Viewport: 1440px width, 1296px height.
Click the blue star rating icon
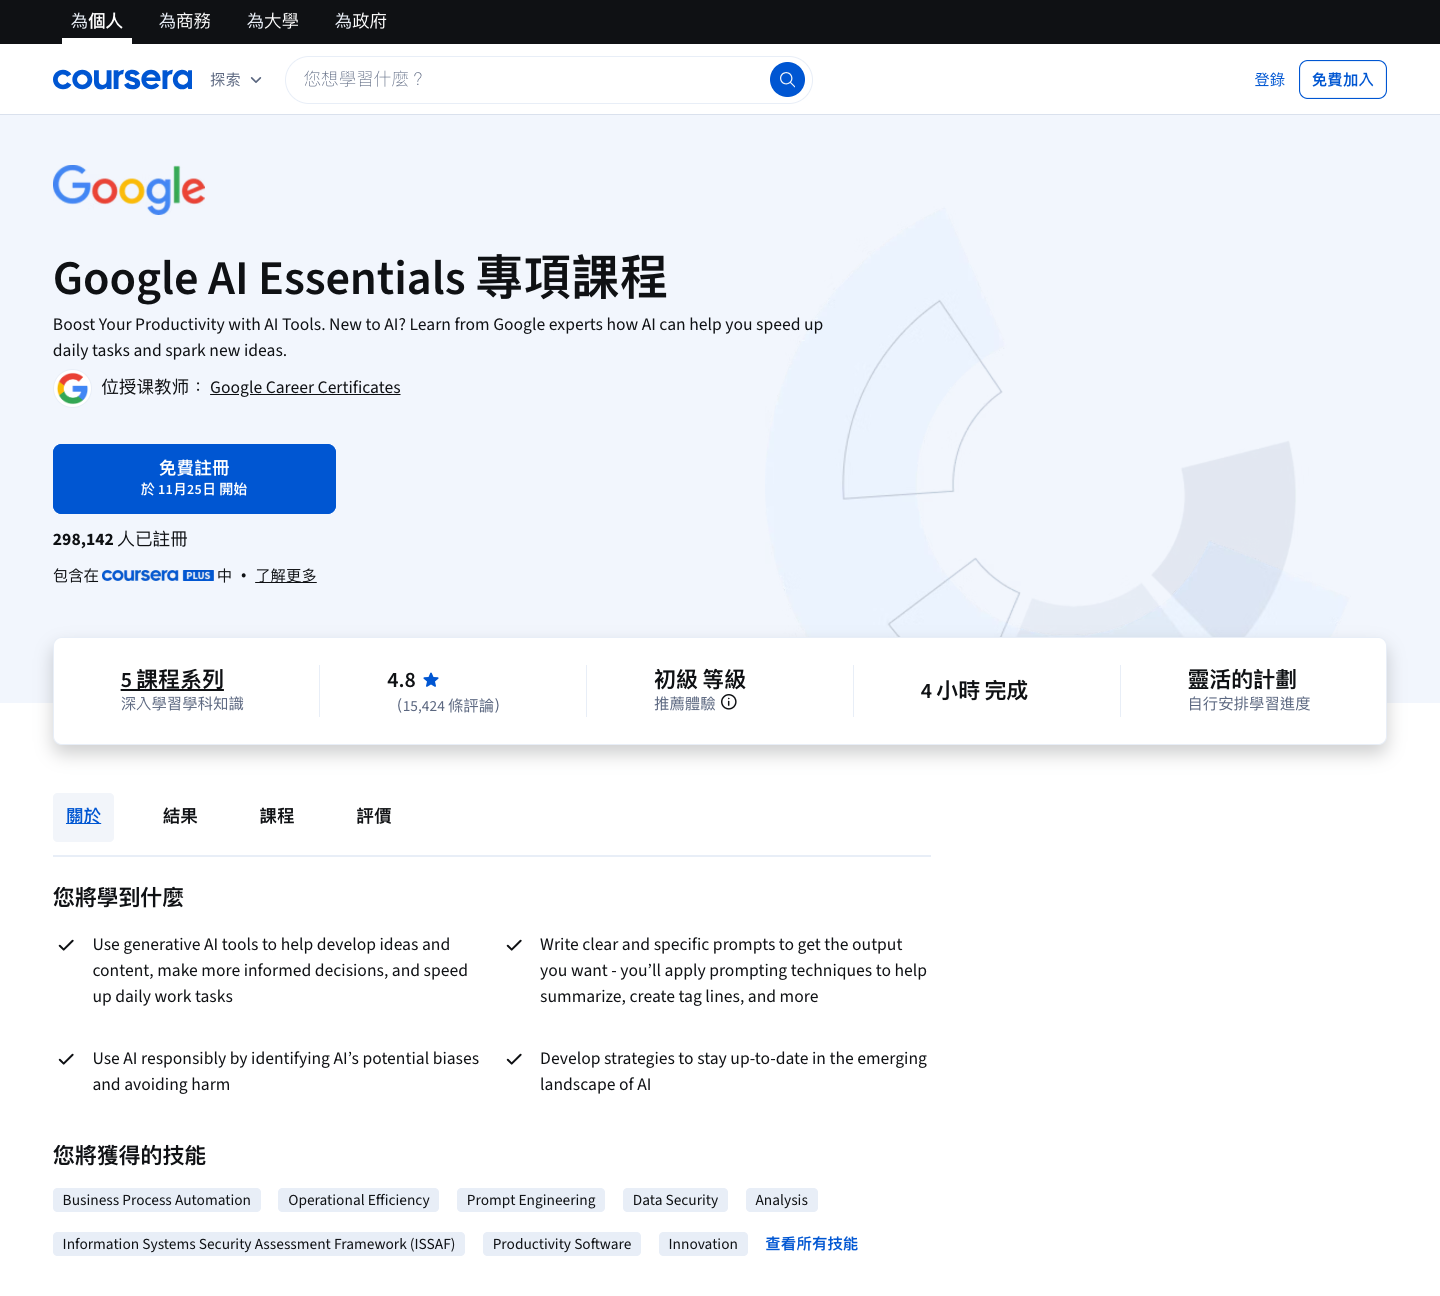coord(431,680)
